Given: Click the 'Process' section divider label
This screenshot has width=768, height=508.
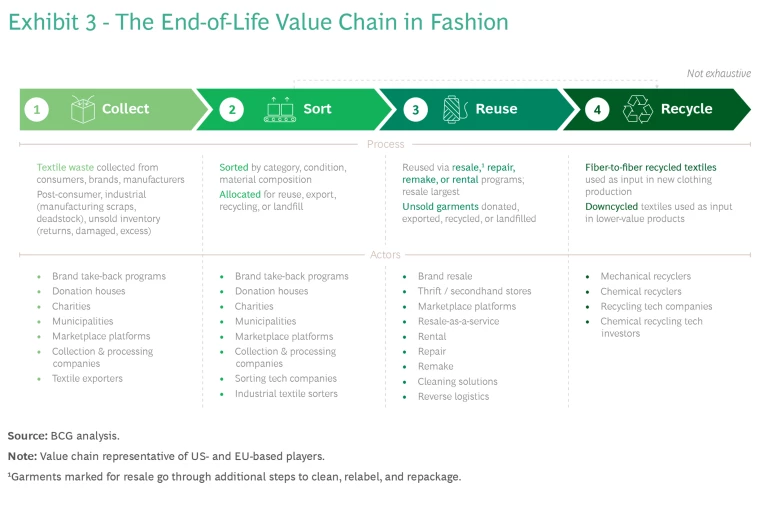Looking at the screenshot, I should click(x=384, y=144).
